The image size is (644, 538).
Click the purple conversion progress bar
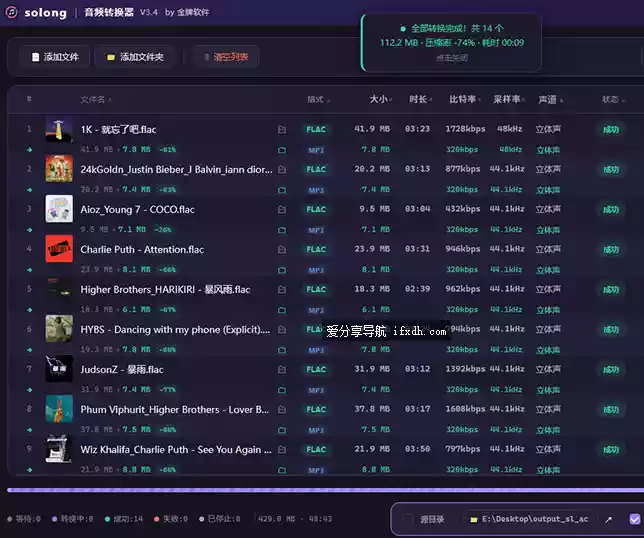tap(325, 490)
